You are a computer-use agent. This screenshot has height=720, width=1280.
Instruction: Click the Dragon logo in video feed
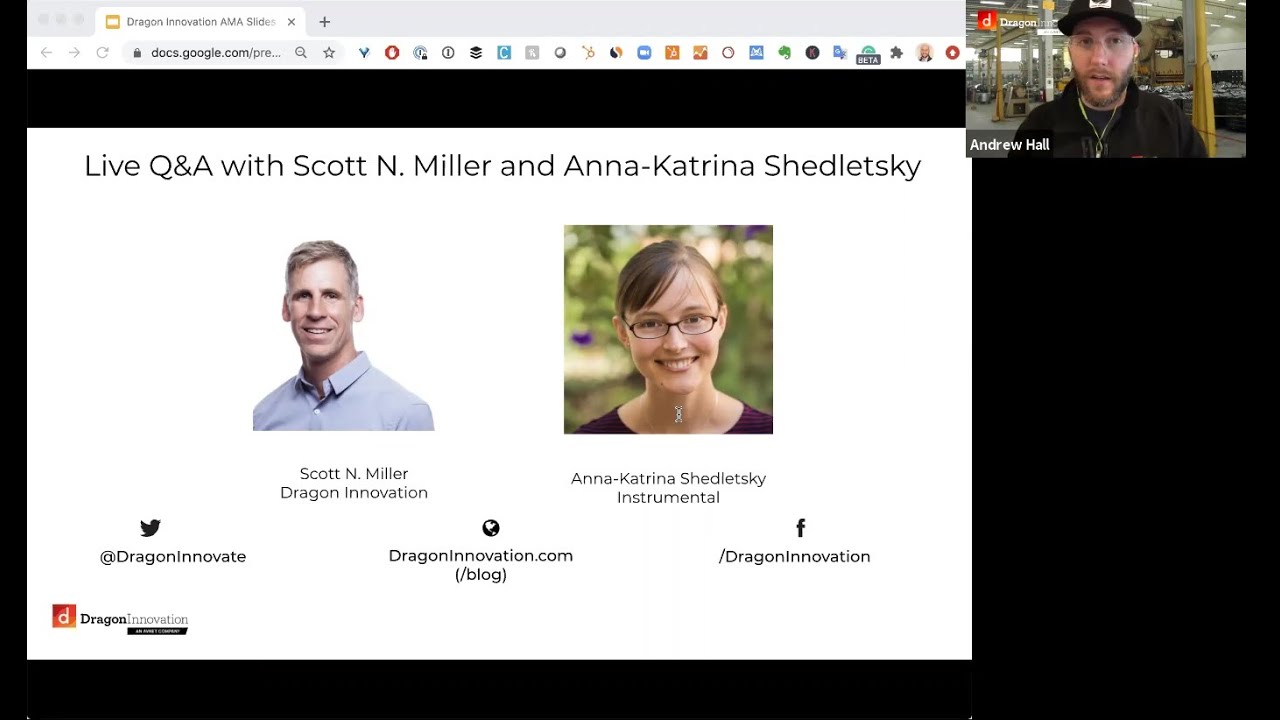click(1015, 22)
